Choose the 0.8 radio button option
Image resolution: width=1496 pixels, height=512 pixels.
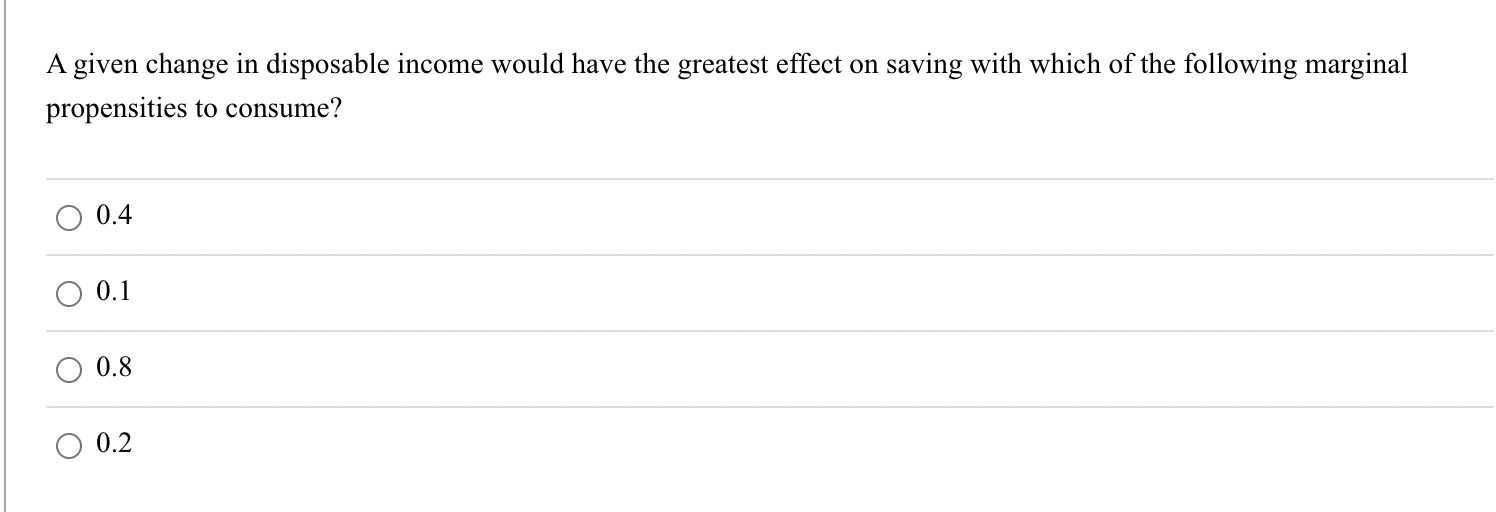click(70, 371)
